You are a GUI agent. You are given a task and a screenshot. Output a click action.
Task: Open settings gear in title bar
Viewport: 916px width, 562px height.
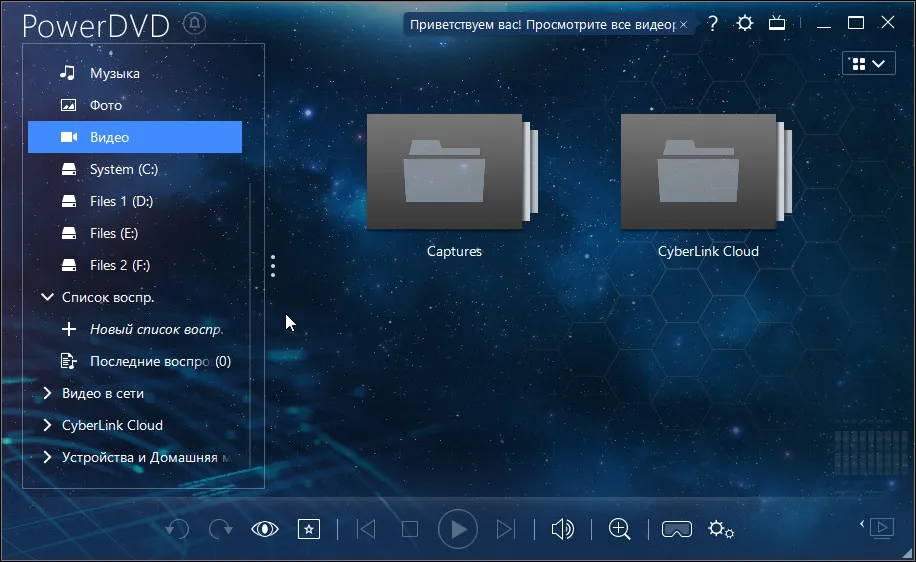tap(745, 23)
